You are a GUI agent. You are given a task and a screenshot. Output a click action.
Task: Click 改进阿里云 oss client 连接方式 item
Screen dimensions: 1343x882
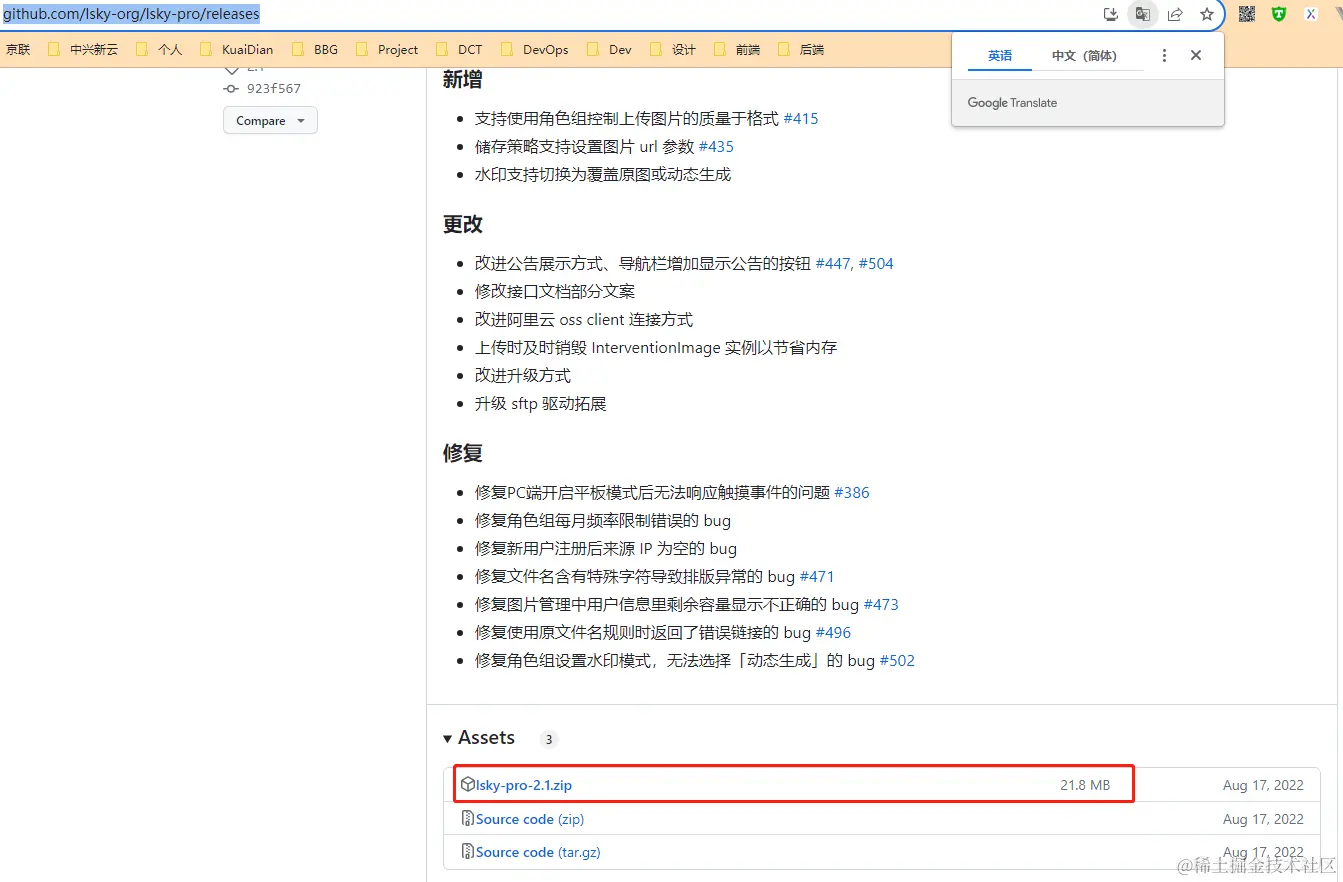(x=584, y=320)
